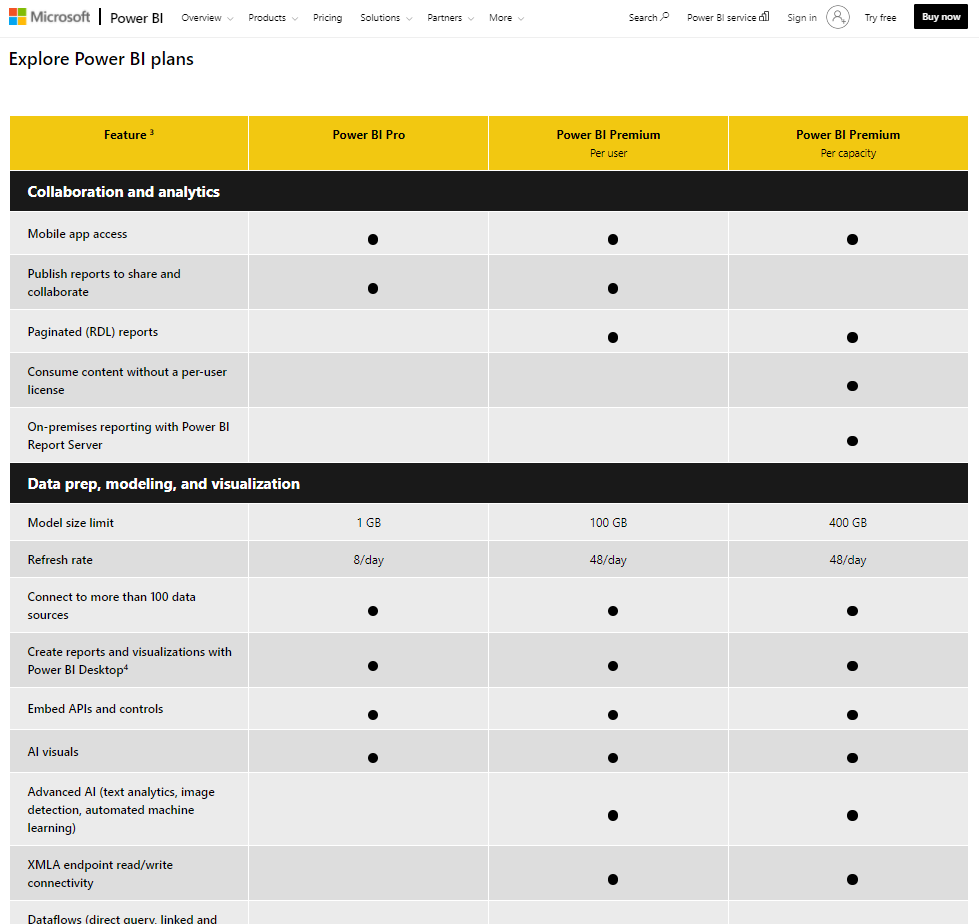Screen dimensions: 979x924
Task: Click the 1 GB cell
Action: (368, 523)
